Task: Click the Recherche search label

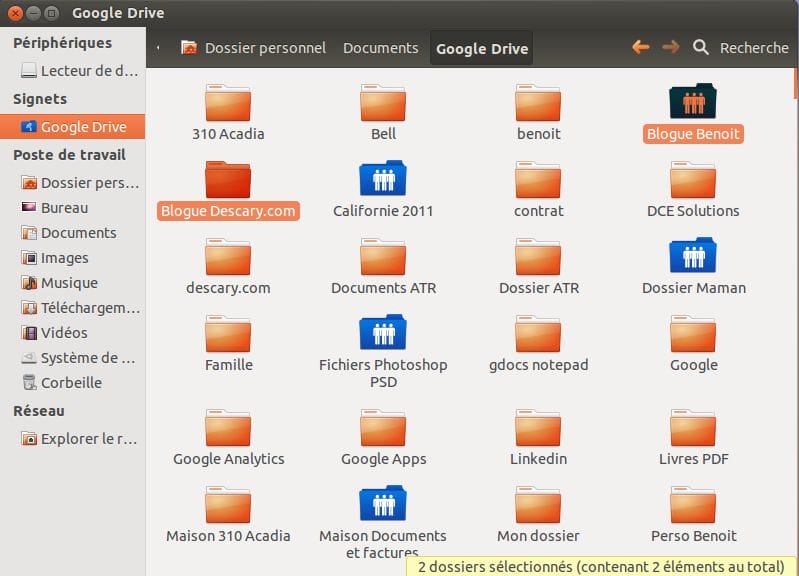Action: click(x=754, y=48)
